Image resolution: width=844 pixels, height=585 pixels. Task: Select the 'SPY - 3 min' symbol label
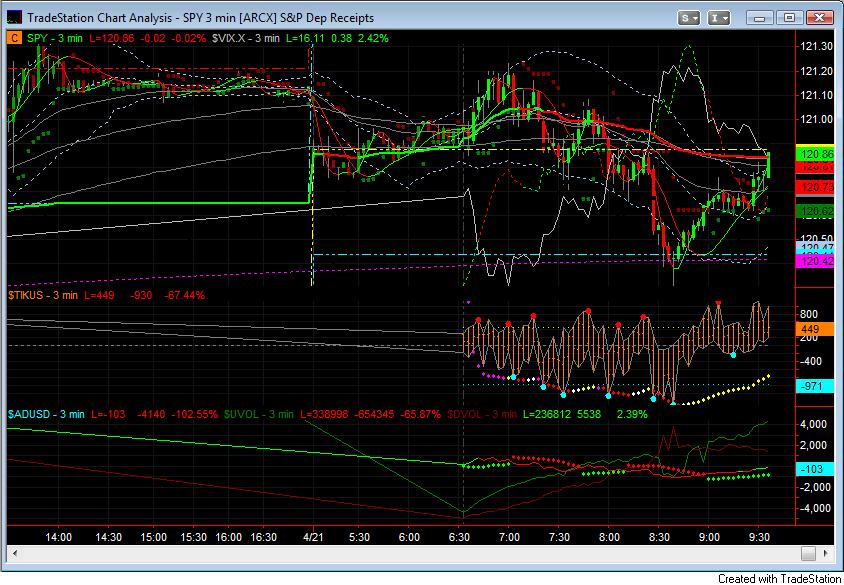[55, 38]
